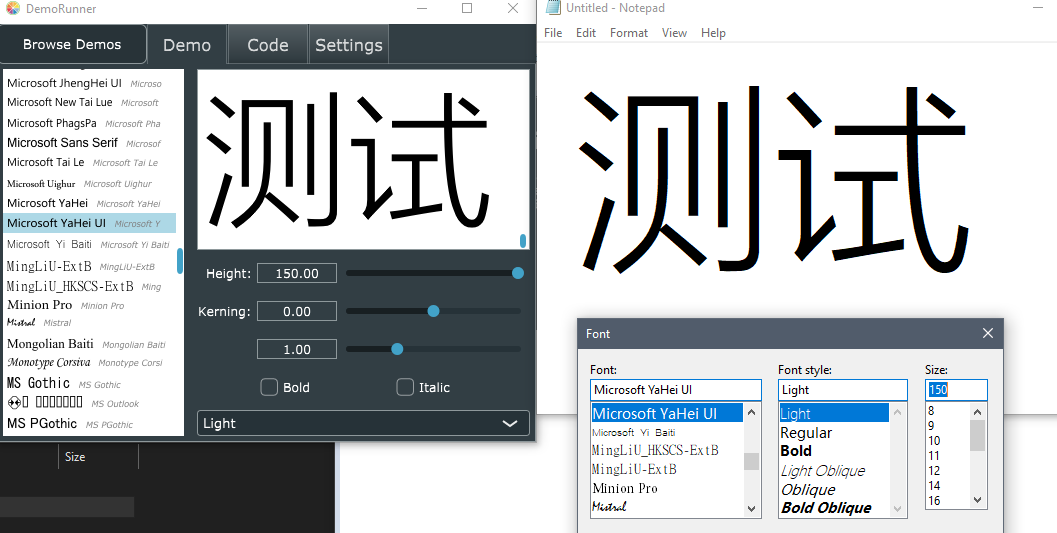Click DemoRunner font list scrollbar thumb
The height and width of the screenshot is (533, 1057).
click(180, 261)
